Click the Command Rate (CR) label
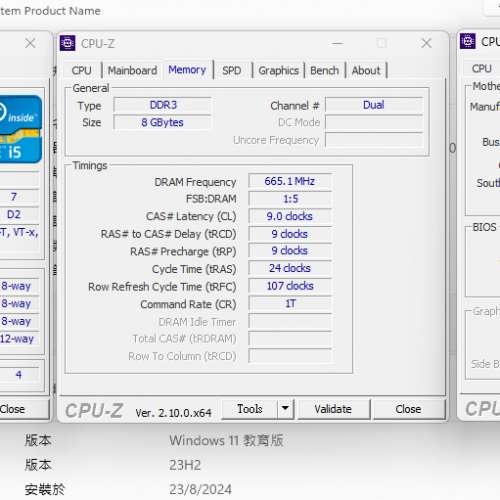Image resolution: width=500 pixels, height=500 pixels. click(x=188, y=304)
